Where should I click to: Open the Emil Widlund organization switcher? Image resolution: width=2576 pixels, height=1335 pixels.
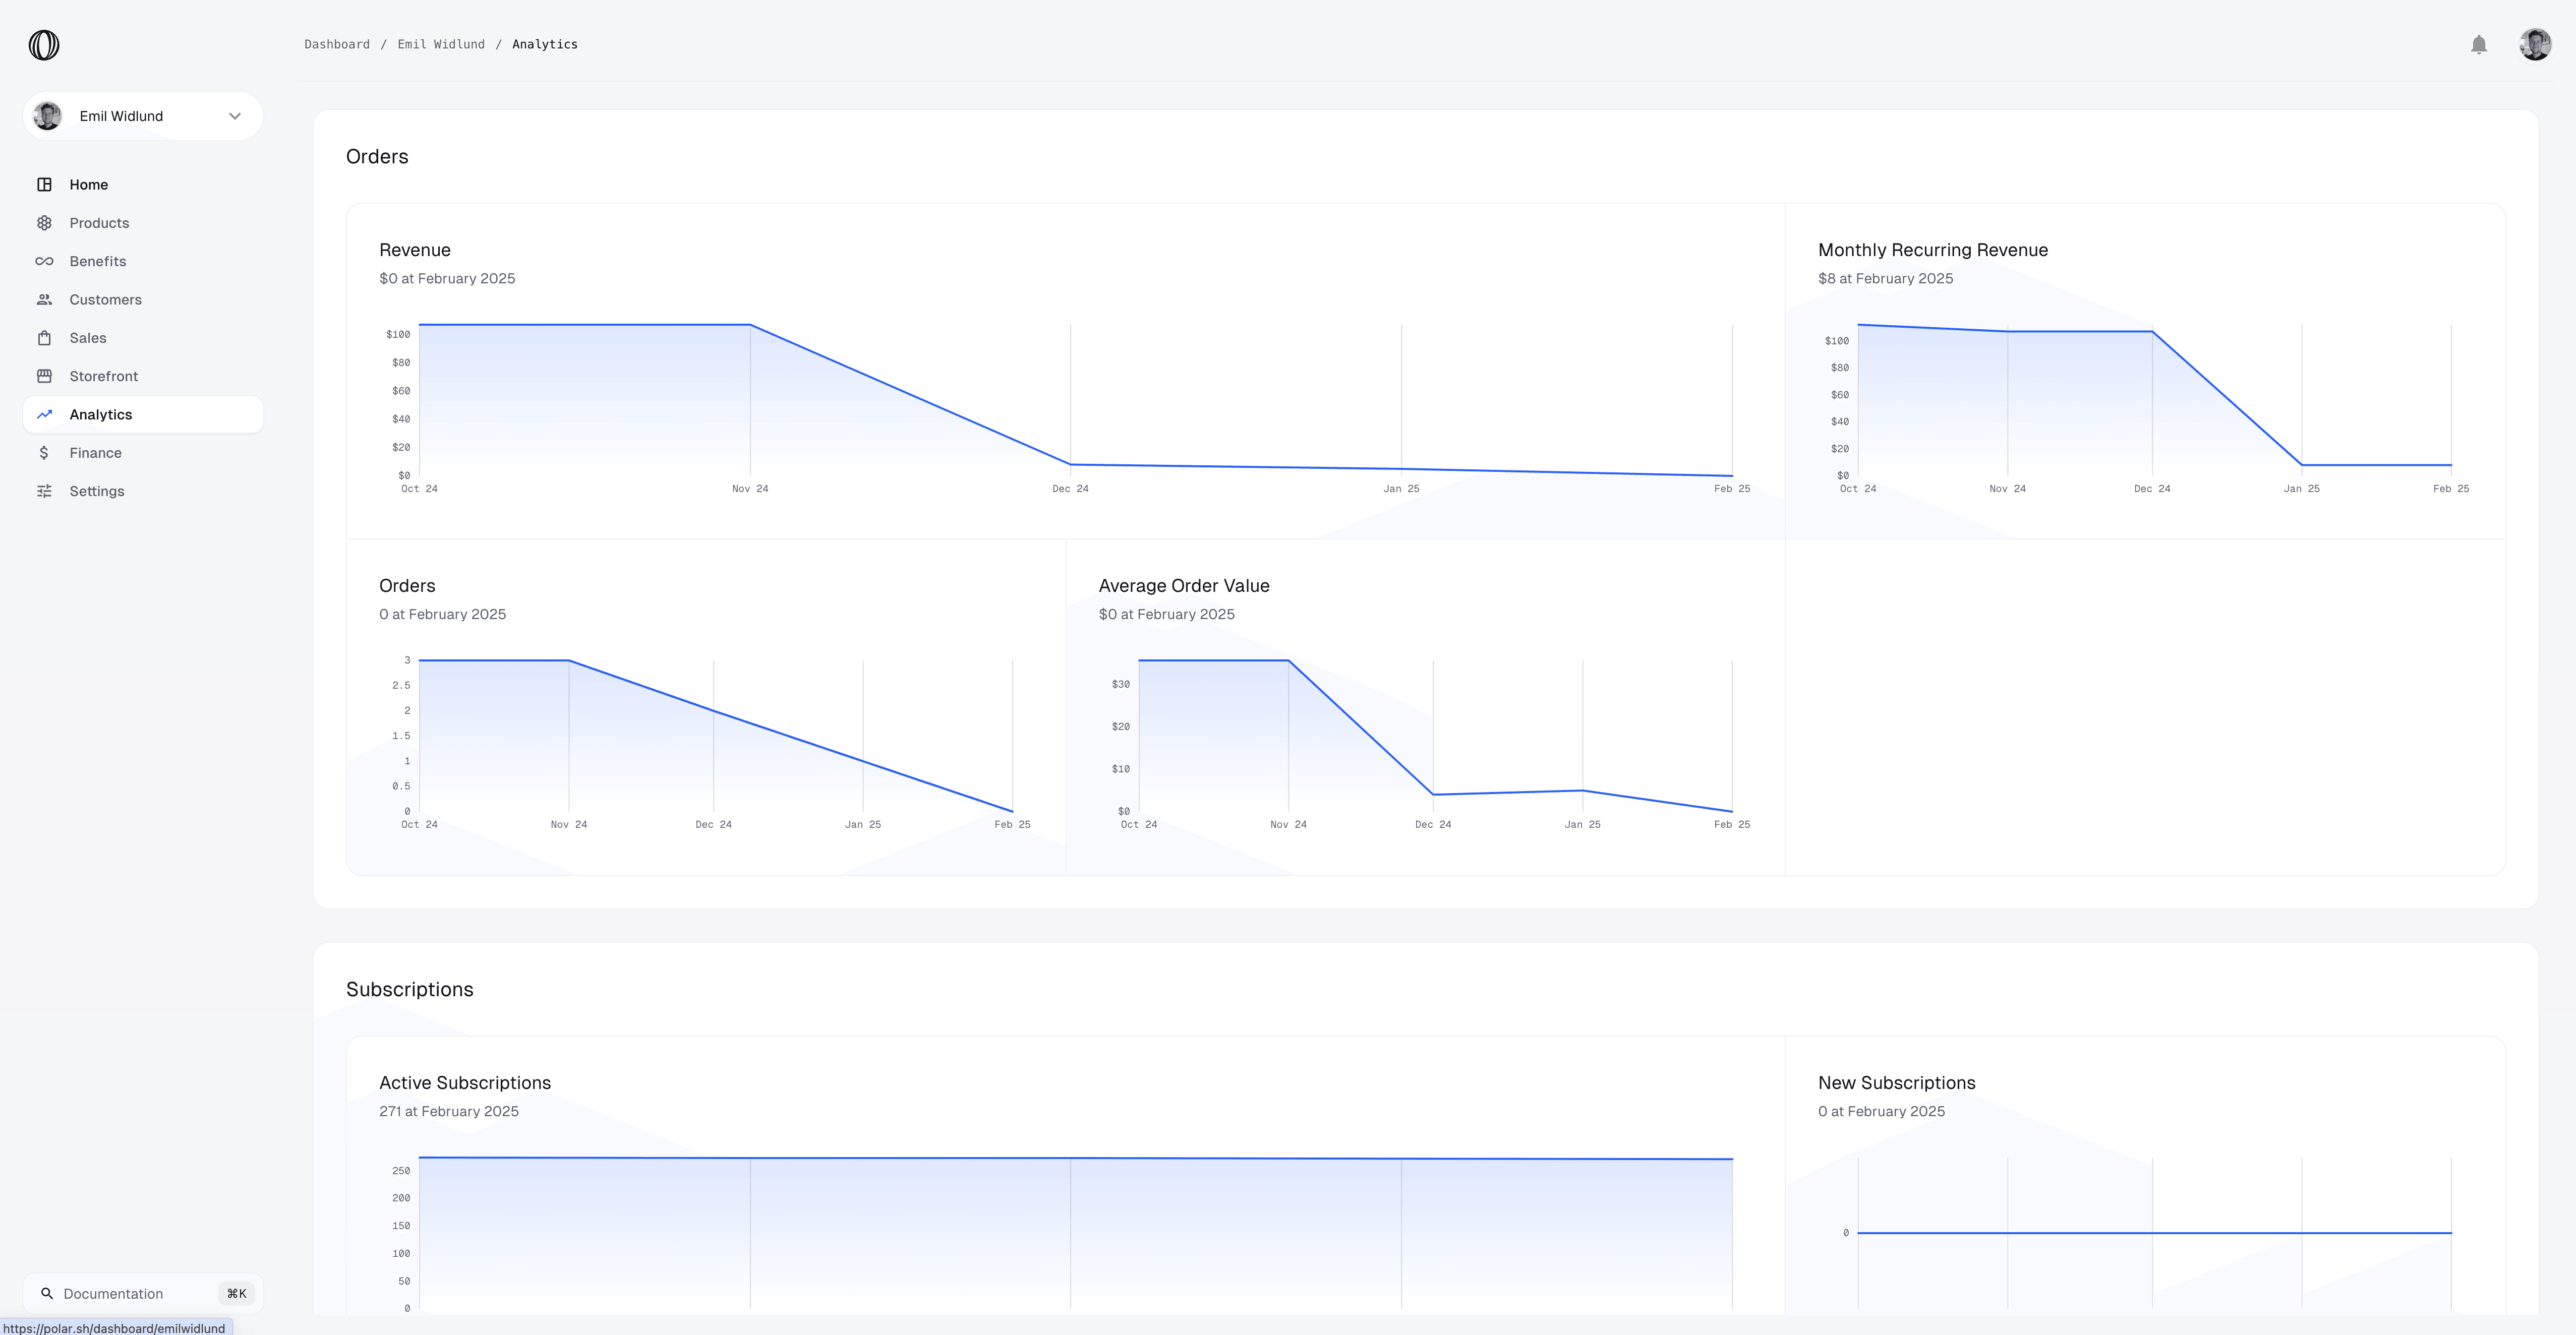[122, 116]
